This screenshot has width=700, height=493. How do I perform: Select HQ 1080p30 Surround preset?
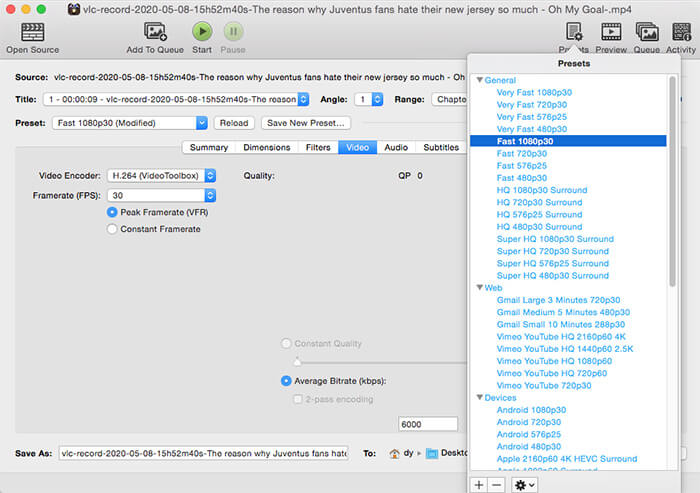pos(542,190)
